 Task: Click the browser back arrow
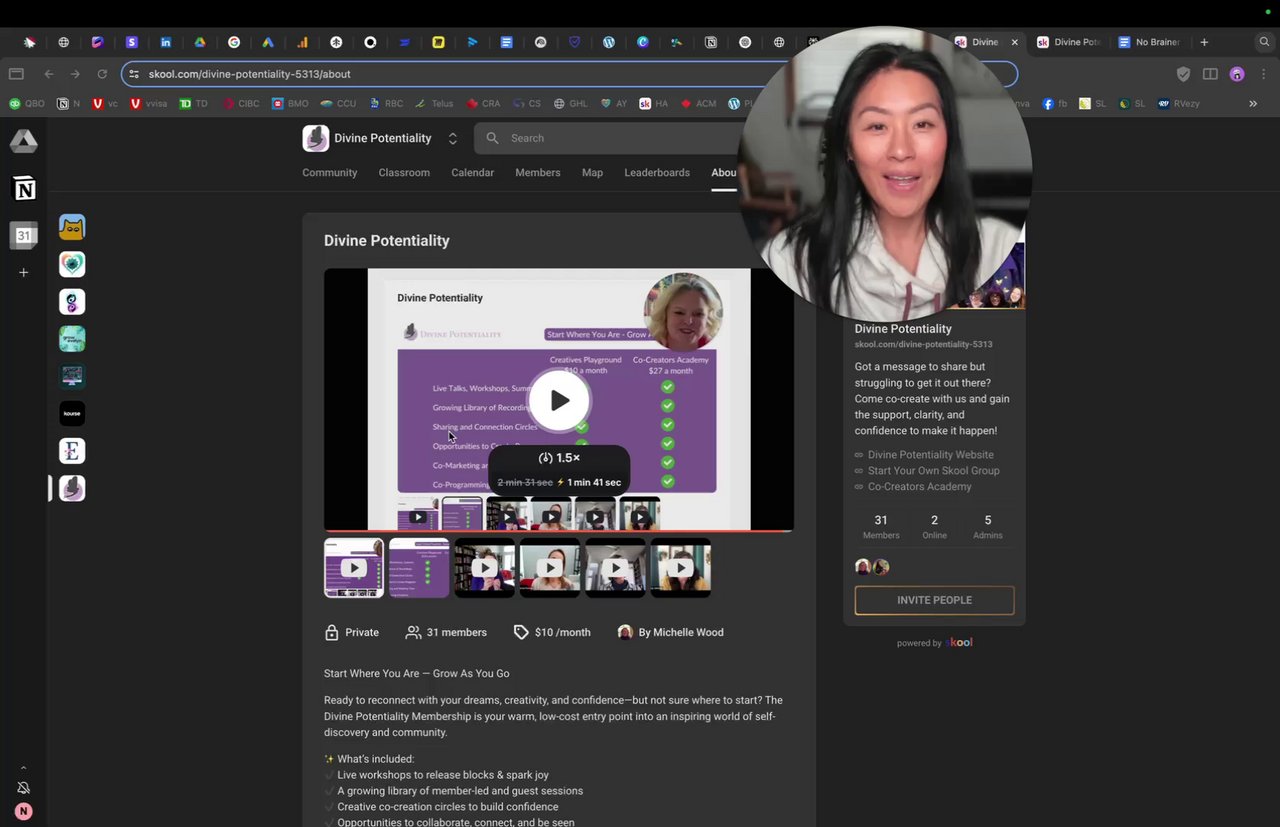49,74
